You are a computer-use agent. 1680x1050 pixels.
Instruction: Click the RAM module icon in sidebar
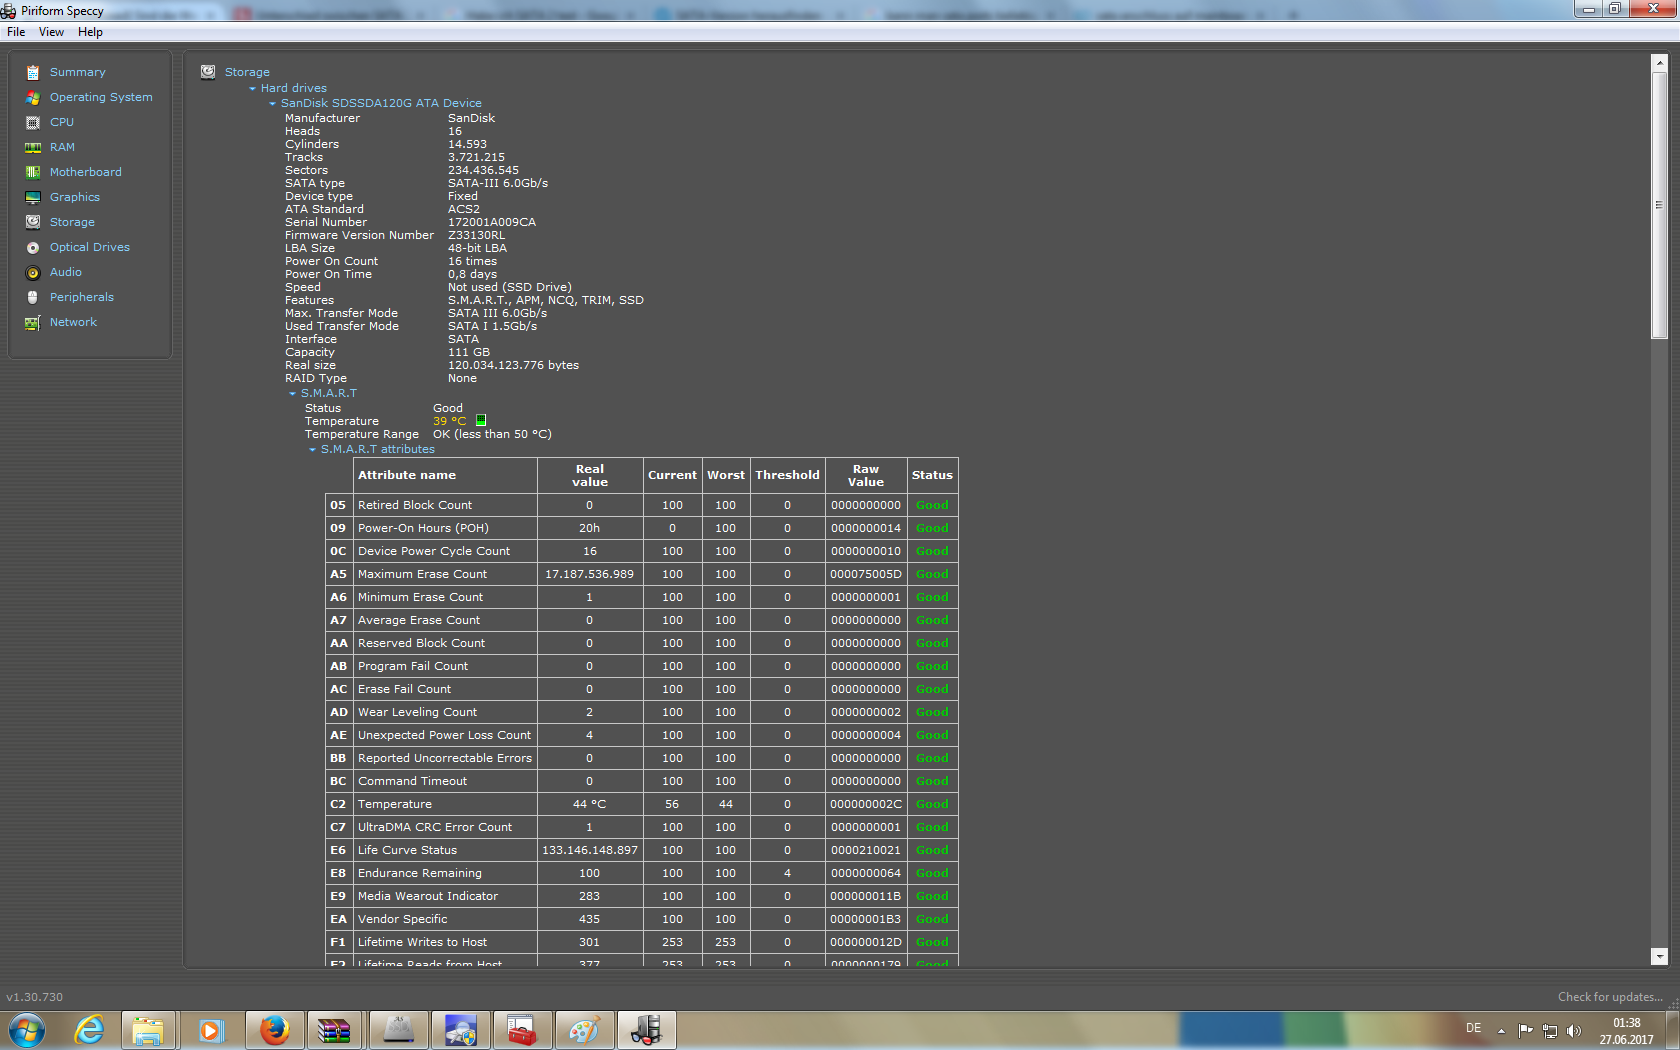[x=33, y=147]
